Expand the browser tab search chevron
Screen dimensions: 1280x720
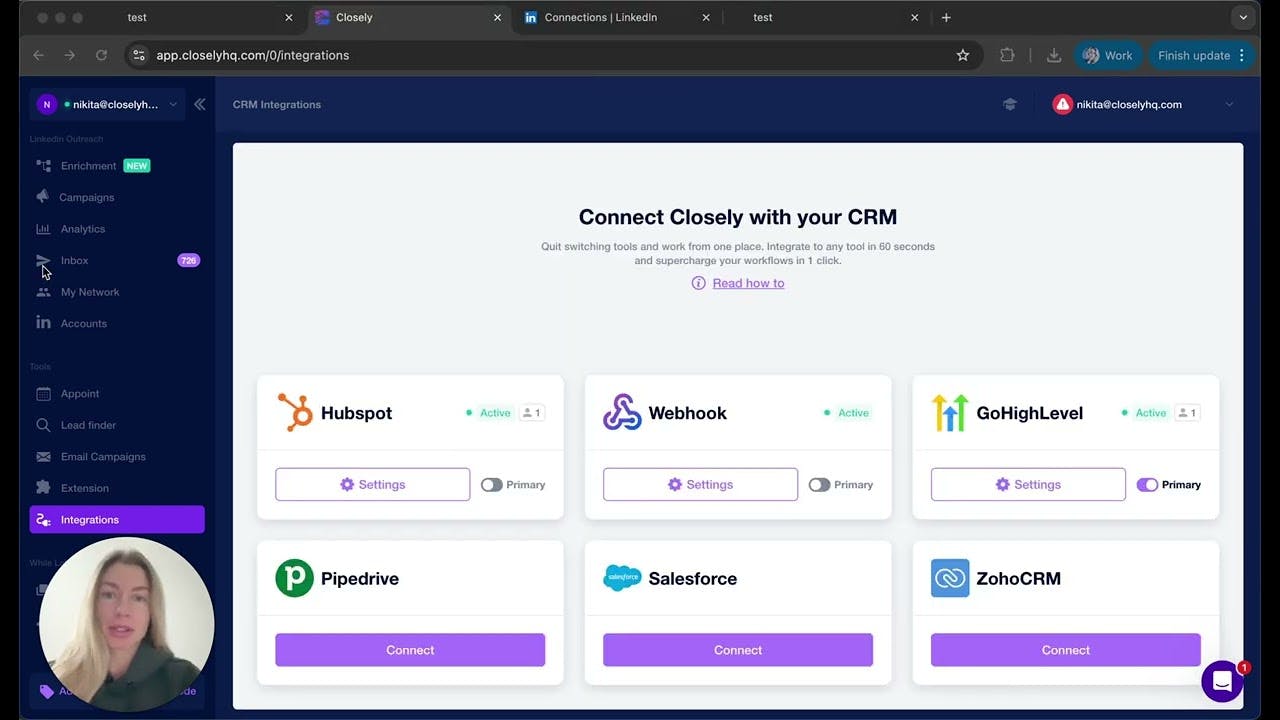coord(1243,17)
